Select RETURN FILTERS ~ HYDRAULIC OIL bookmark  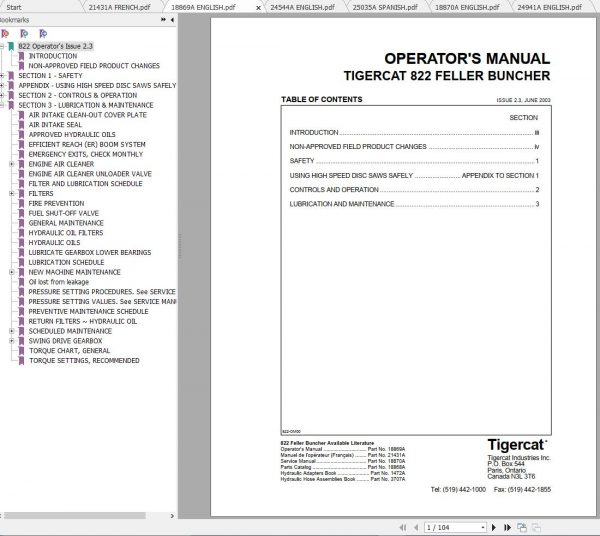point(83,321)
